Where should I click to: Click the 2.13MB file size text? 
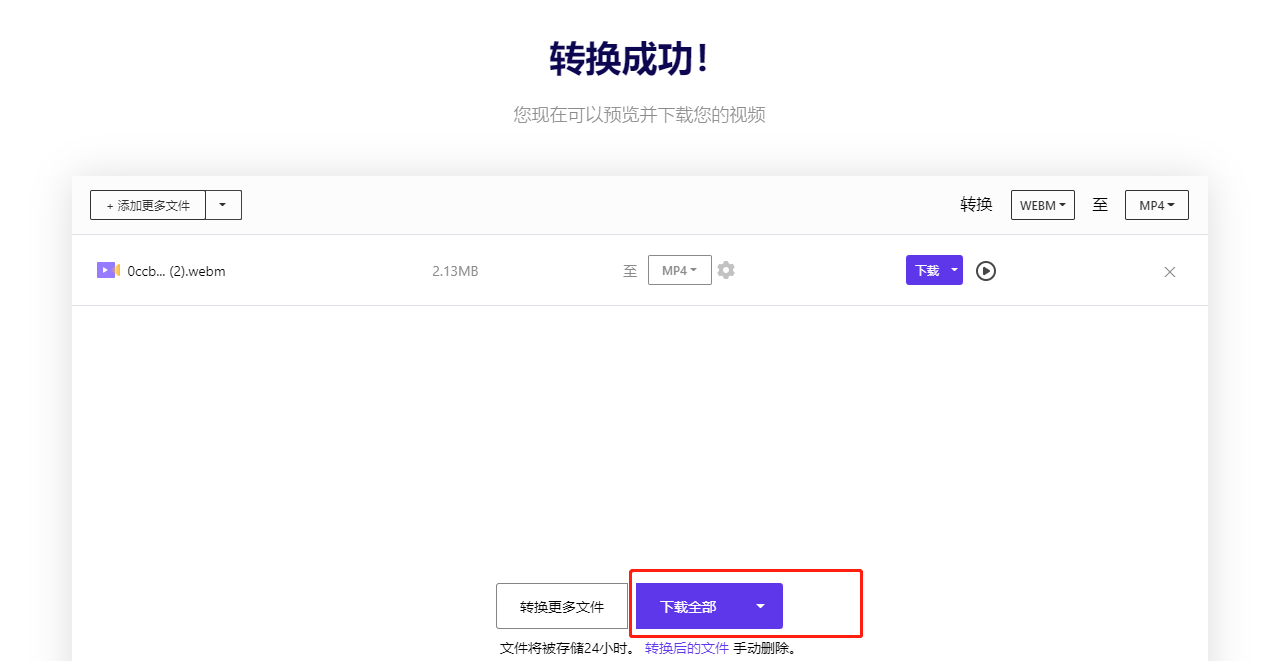point(455,271)
